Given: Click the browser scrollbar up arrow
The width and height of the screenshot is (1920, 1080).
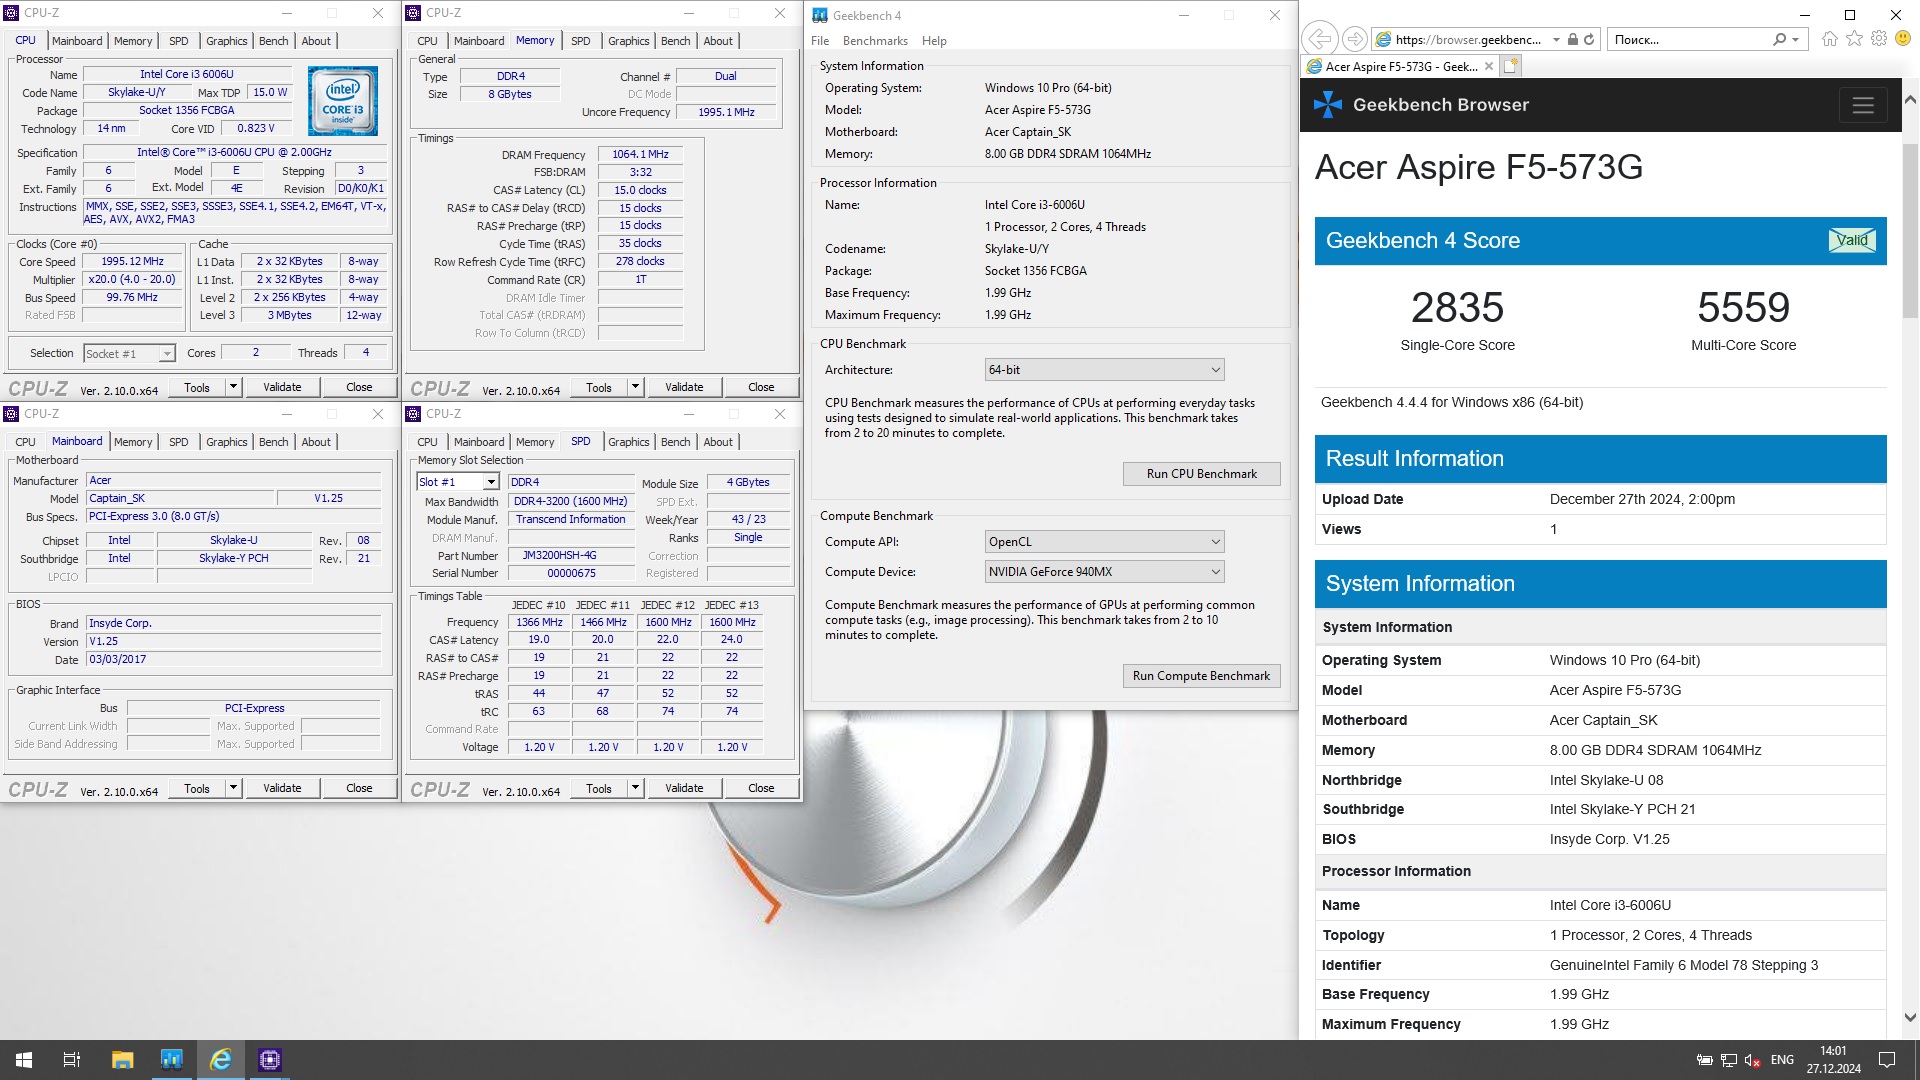Looking at the screenshot, I should pyautogui.click(x=1910, y=100).
